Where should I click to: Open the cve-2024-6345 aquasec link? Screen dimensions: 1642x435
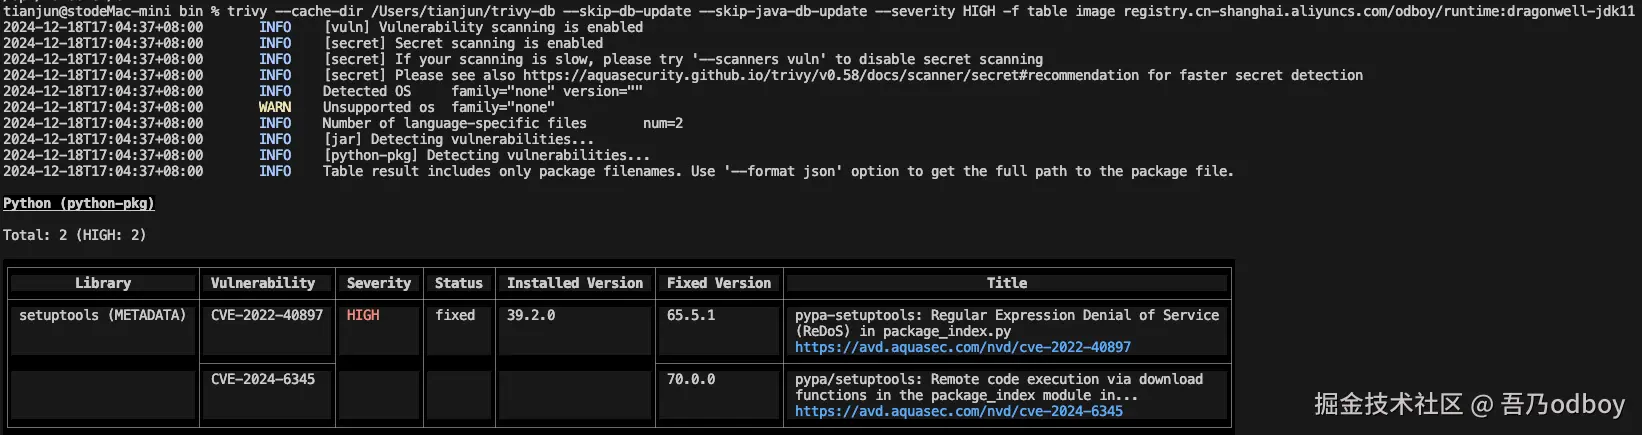tap(958, 411)
